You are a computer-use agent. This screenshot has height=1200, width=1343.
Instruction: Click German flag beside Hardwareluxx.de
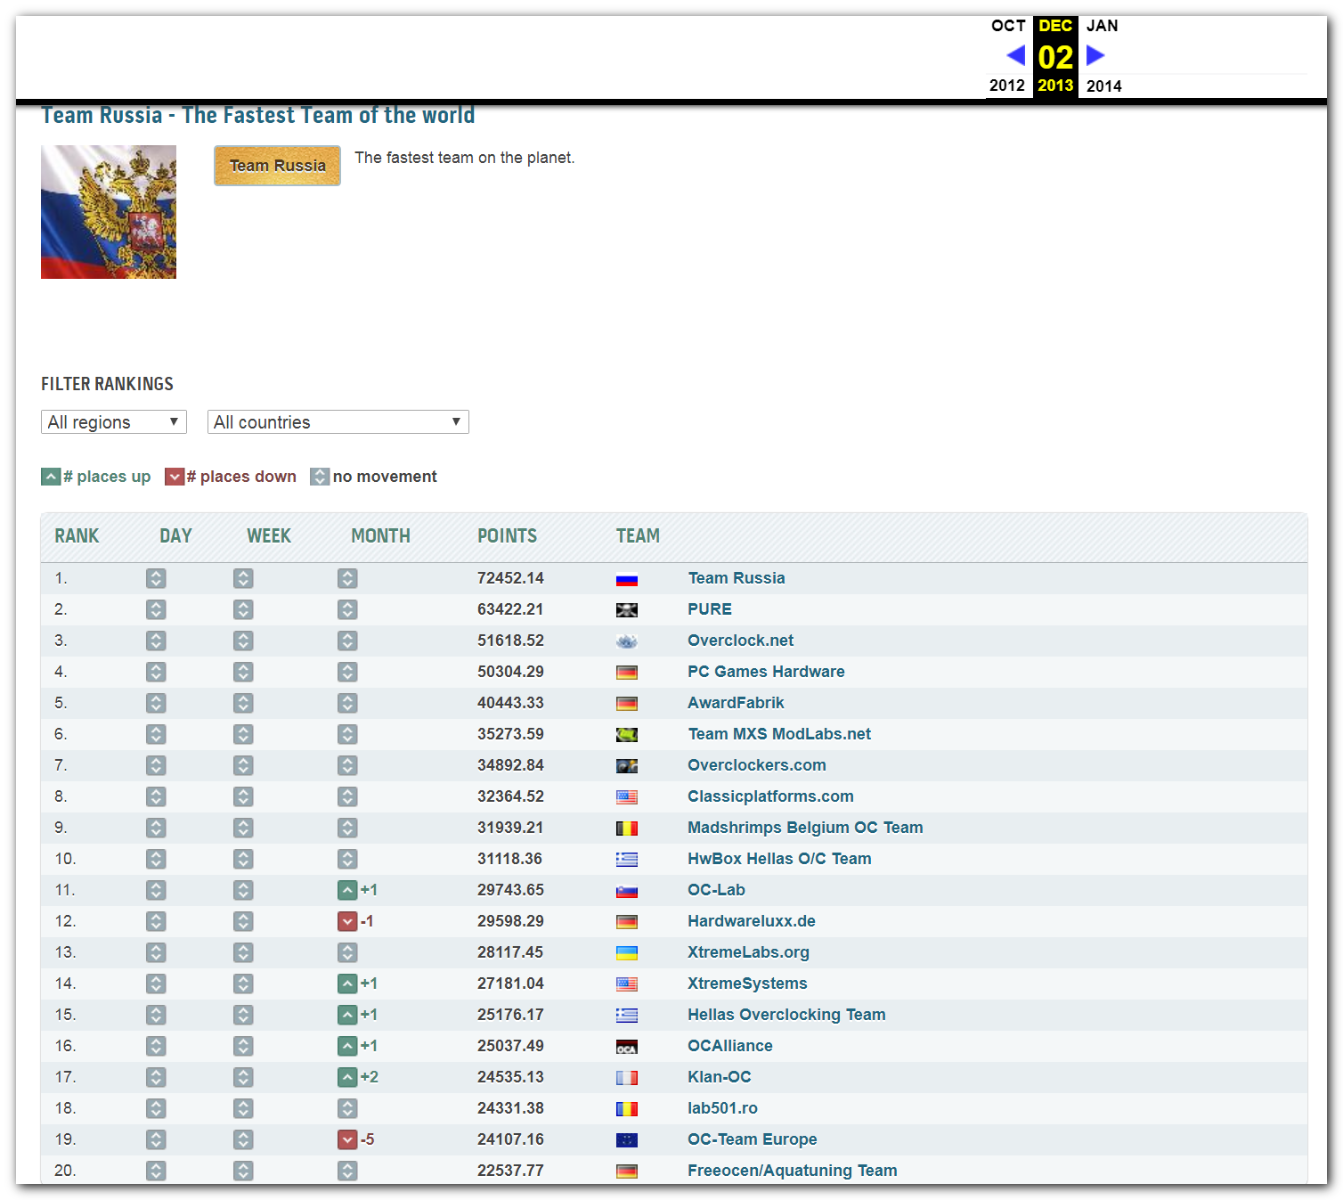(x=627, y=922)
